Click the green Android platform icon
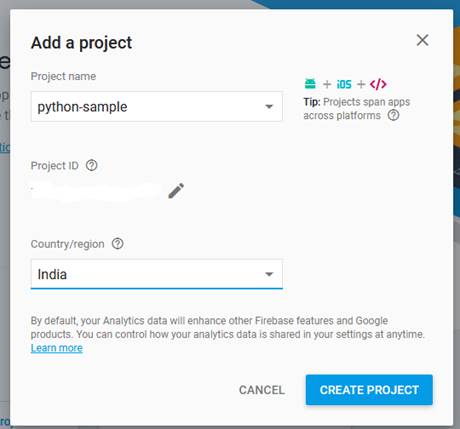The width and height of the screenshot is (460, 429). [x=310, y=84]
